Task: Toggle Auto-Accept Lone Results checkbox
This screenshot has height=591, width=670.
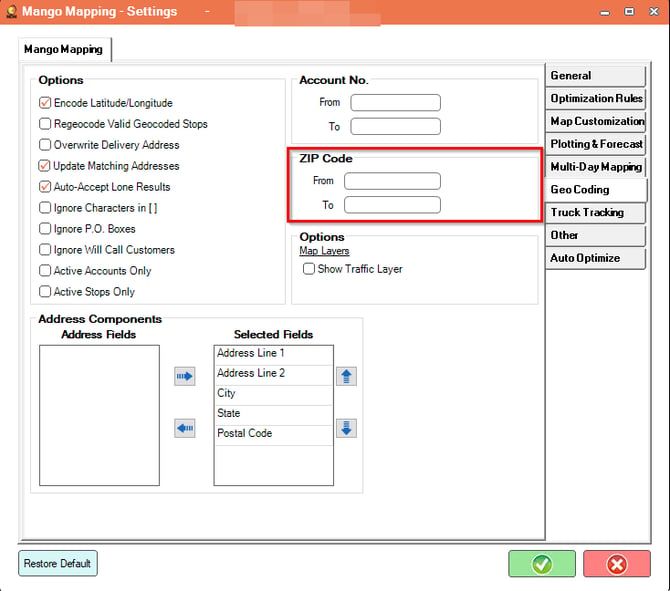Action: click(44, 187)
